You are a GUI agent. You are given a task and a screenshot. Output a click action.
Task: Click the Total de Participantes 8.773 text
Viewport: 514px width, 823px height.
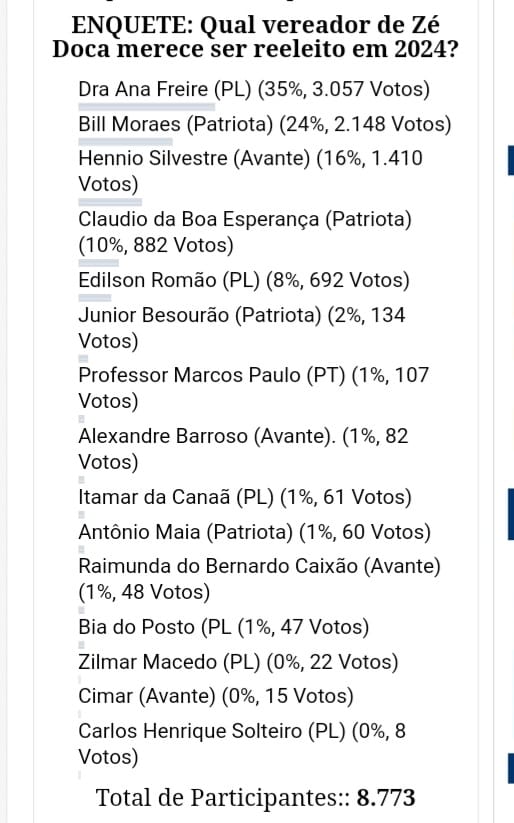256,798
